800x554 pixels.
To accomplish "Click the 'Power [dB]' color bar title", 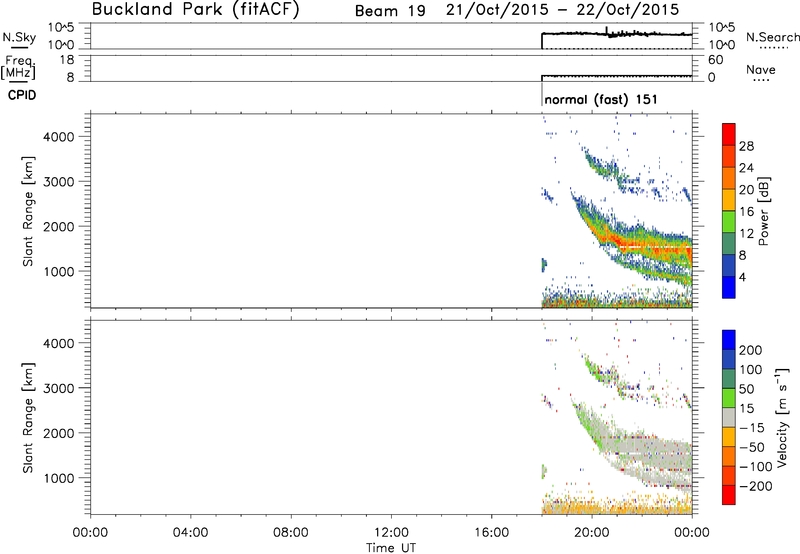I will point(763,211).
